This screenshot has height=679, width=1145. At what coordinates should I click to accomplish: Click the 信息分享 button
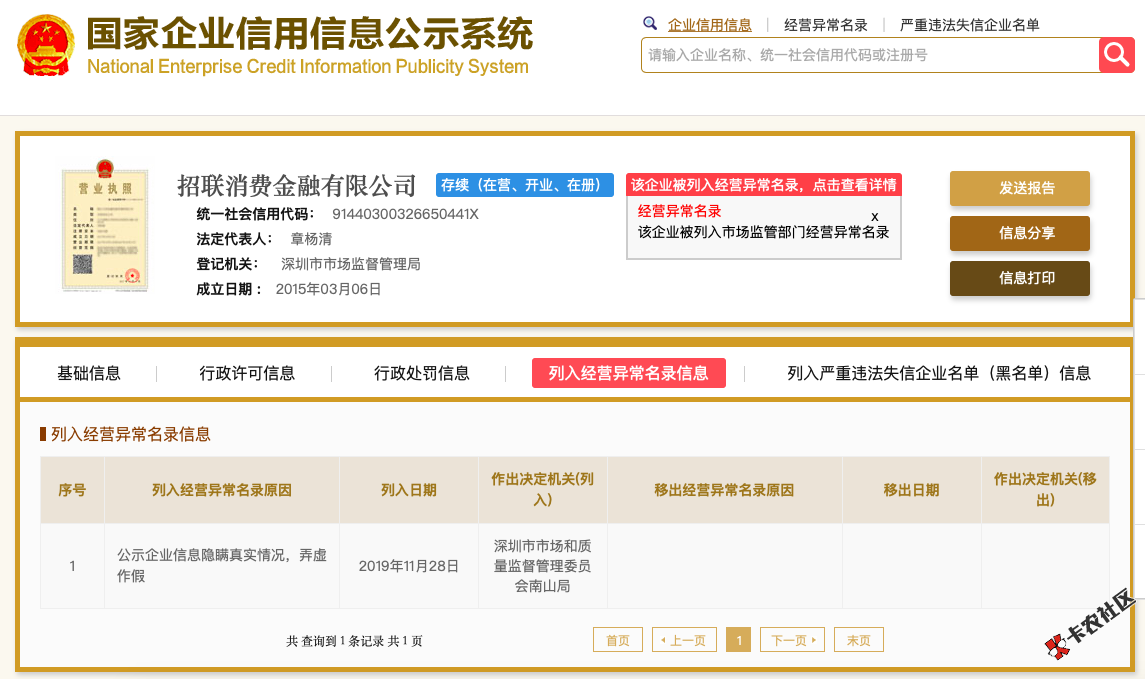click(1019, 234)
